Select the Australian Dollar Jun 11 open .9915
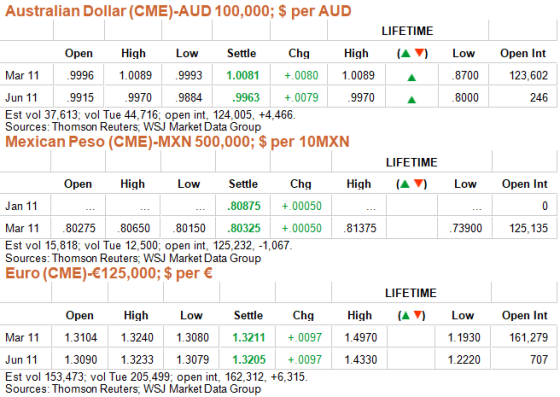This screenshot has height=397, width=560. [x=80, y=98]
